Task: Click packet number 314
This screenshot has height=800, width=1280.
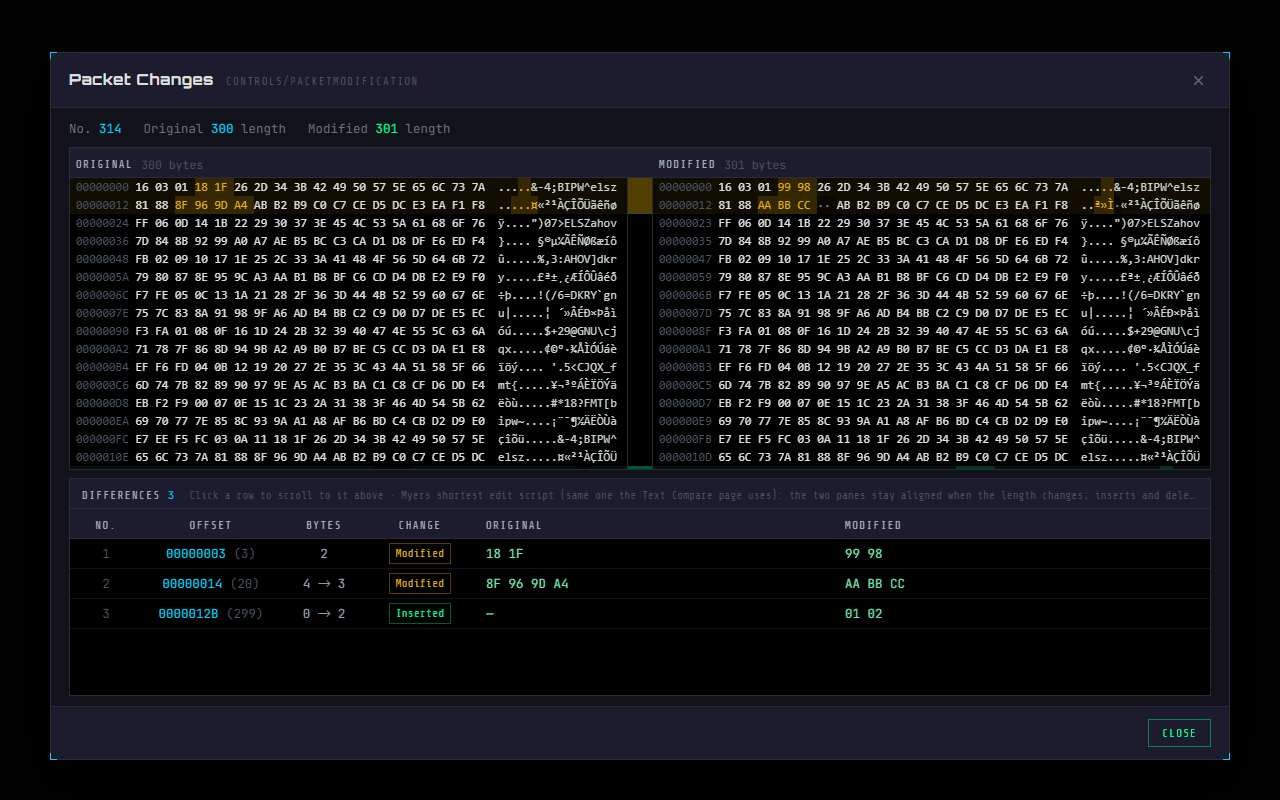Action: 110,129
